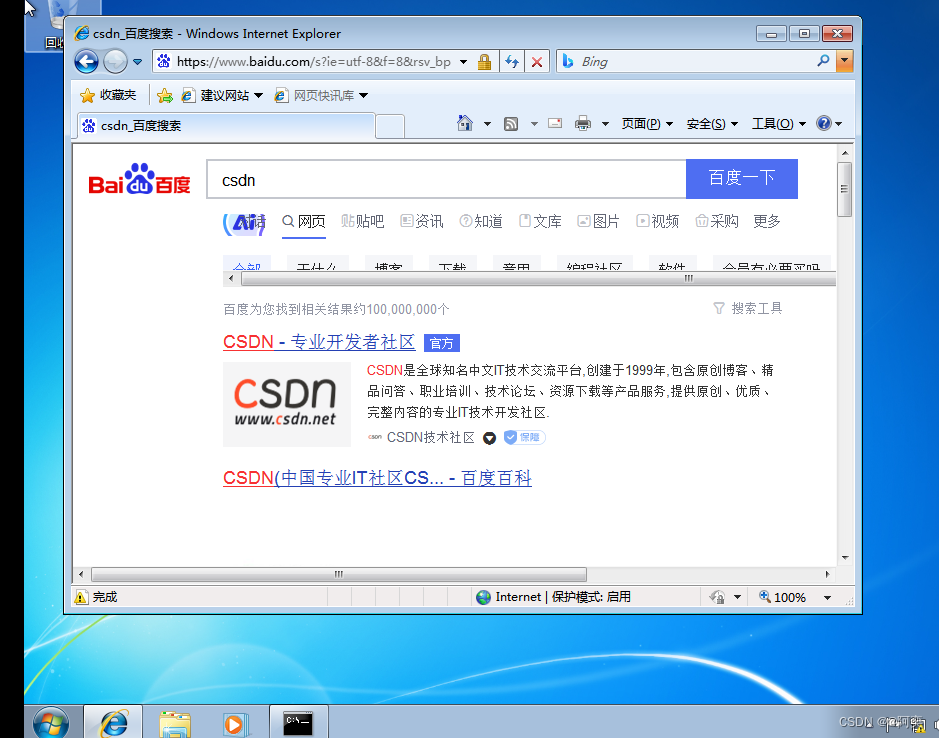
Task: Open the 页面(P) menu
Action: click(x=647, y=124)
